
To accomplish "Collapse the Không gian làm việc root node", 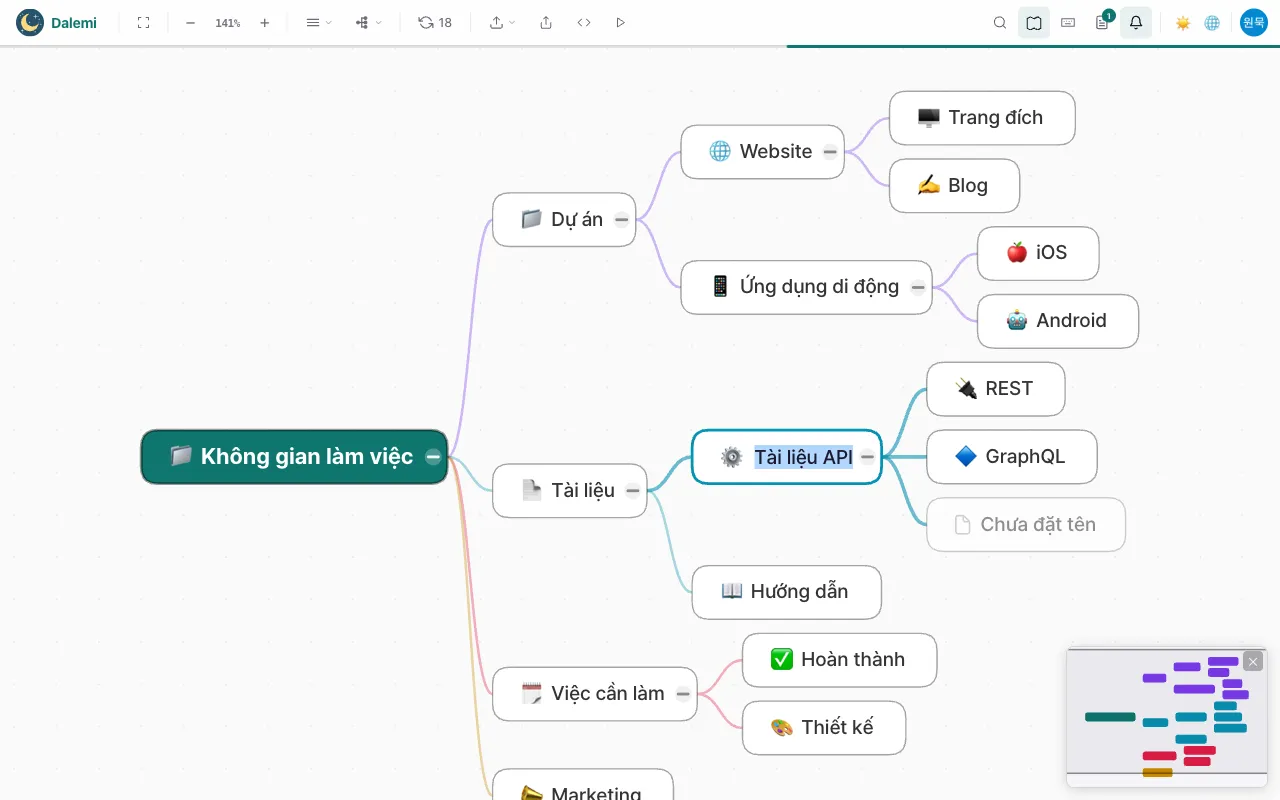I will tap(433, 457).
